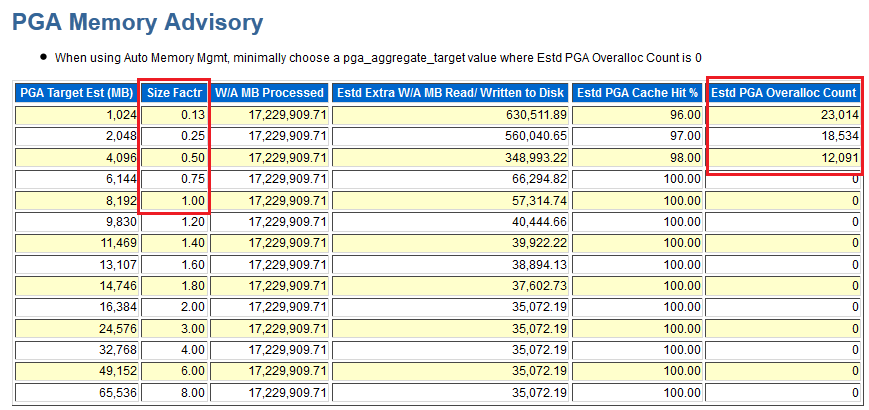The image size is (869, 410).
Task: Click the 37,602.73 disk read/write cell
Action: (x=450, y=286)
